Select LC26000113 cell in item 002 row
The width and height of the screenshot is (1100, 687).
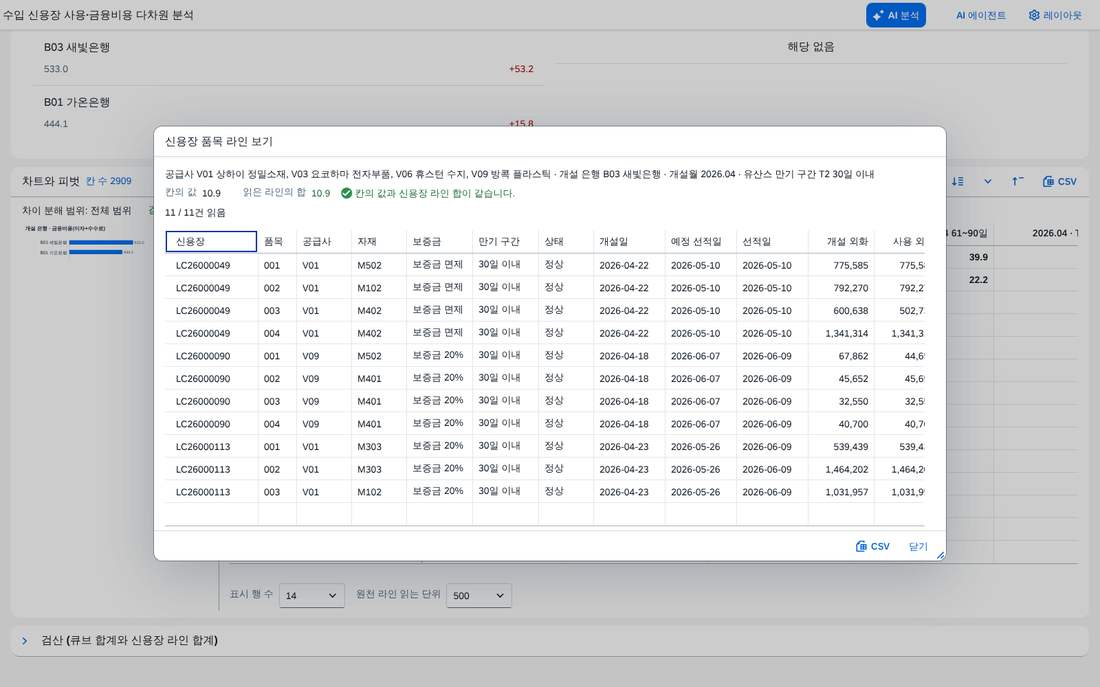tap(211, 469)
